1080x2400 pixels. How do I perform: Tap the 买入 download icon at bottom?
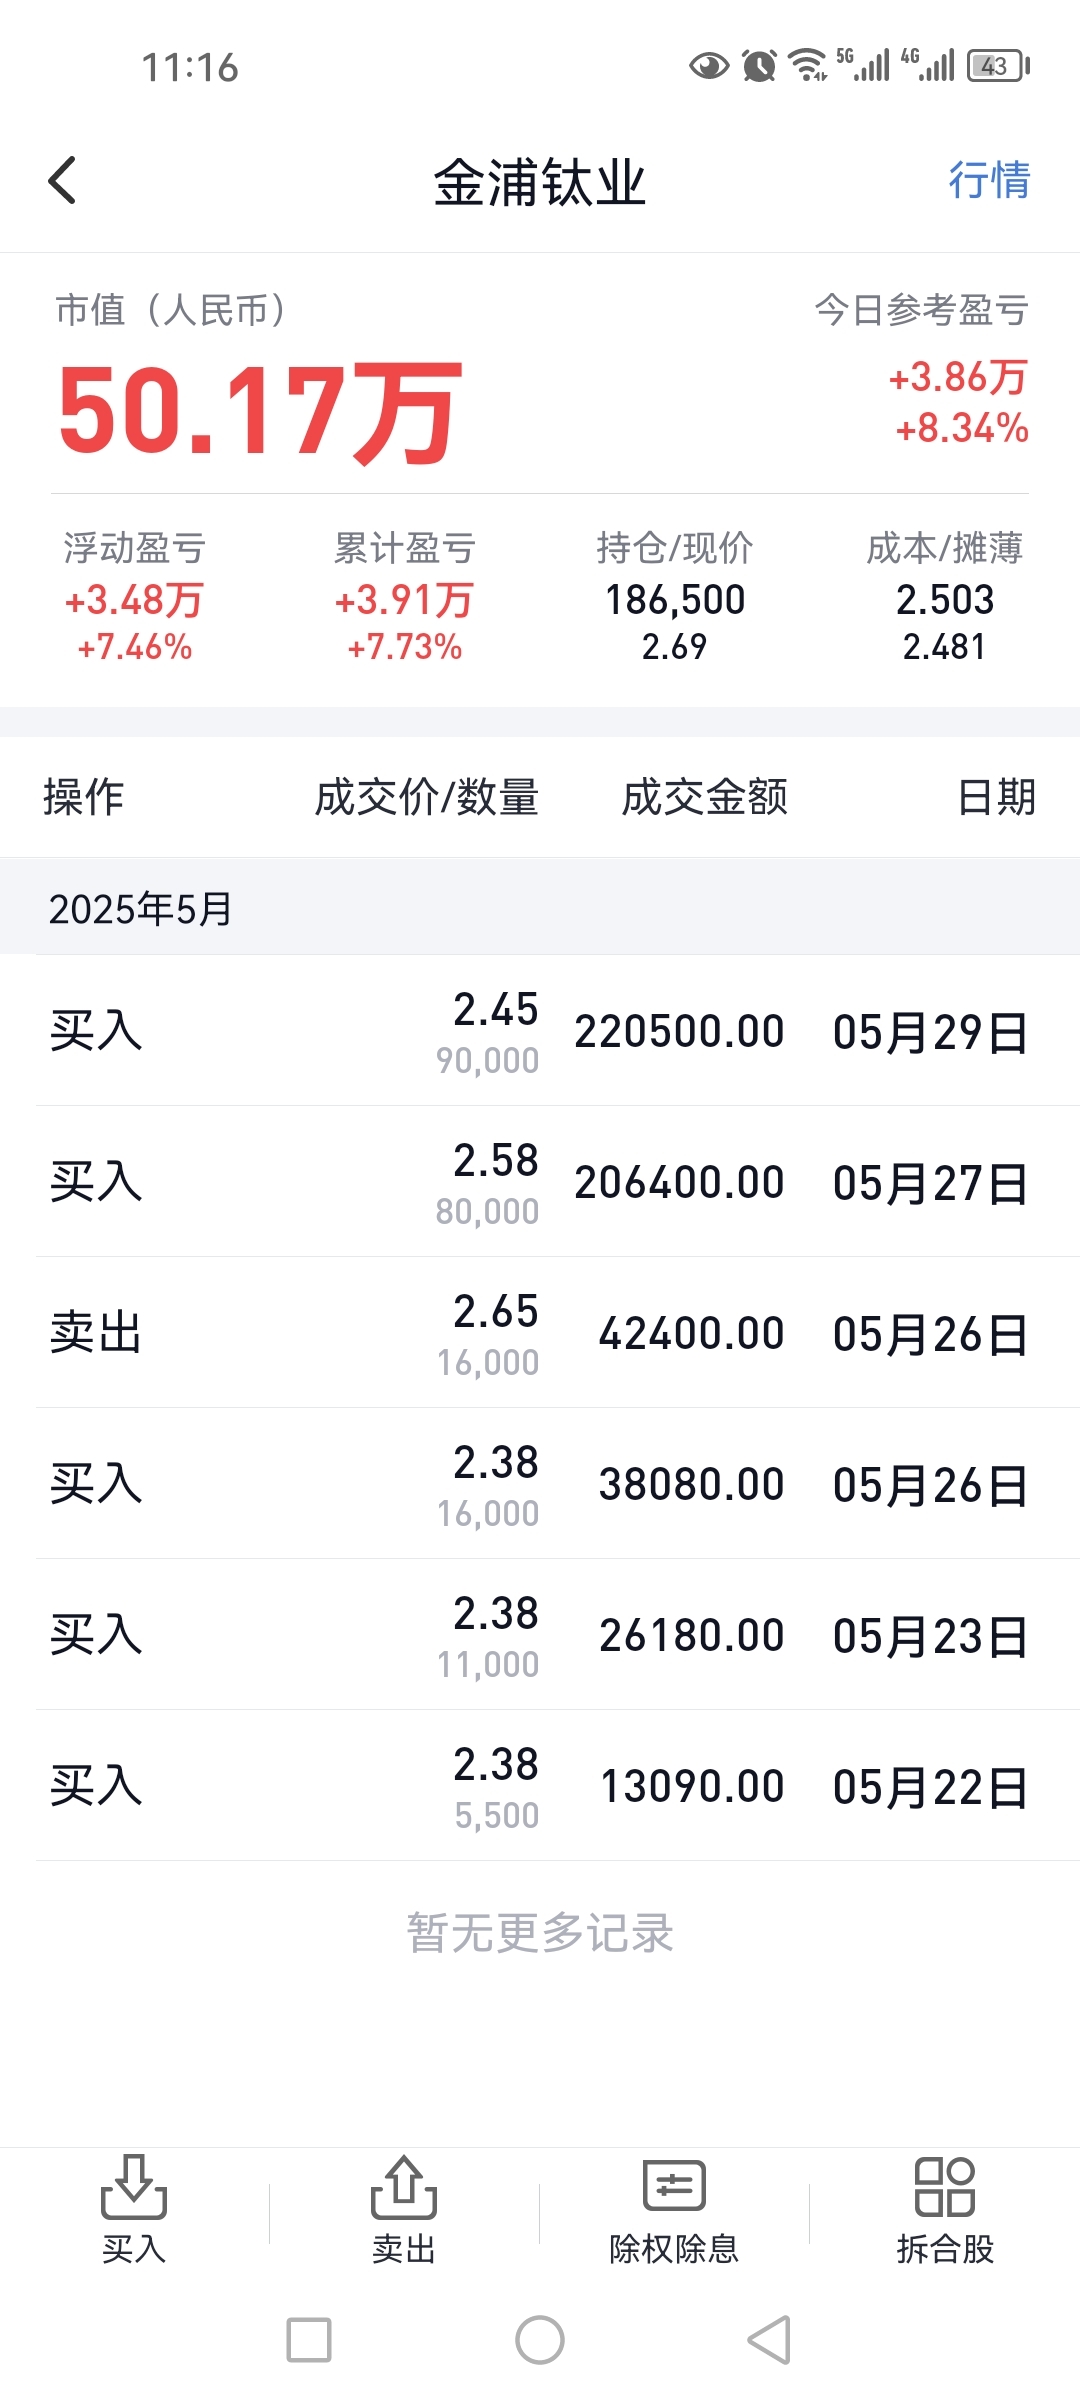(134, 2187)
